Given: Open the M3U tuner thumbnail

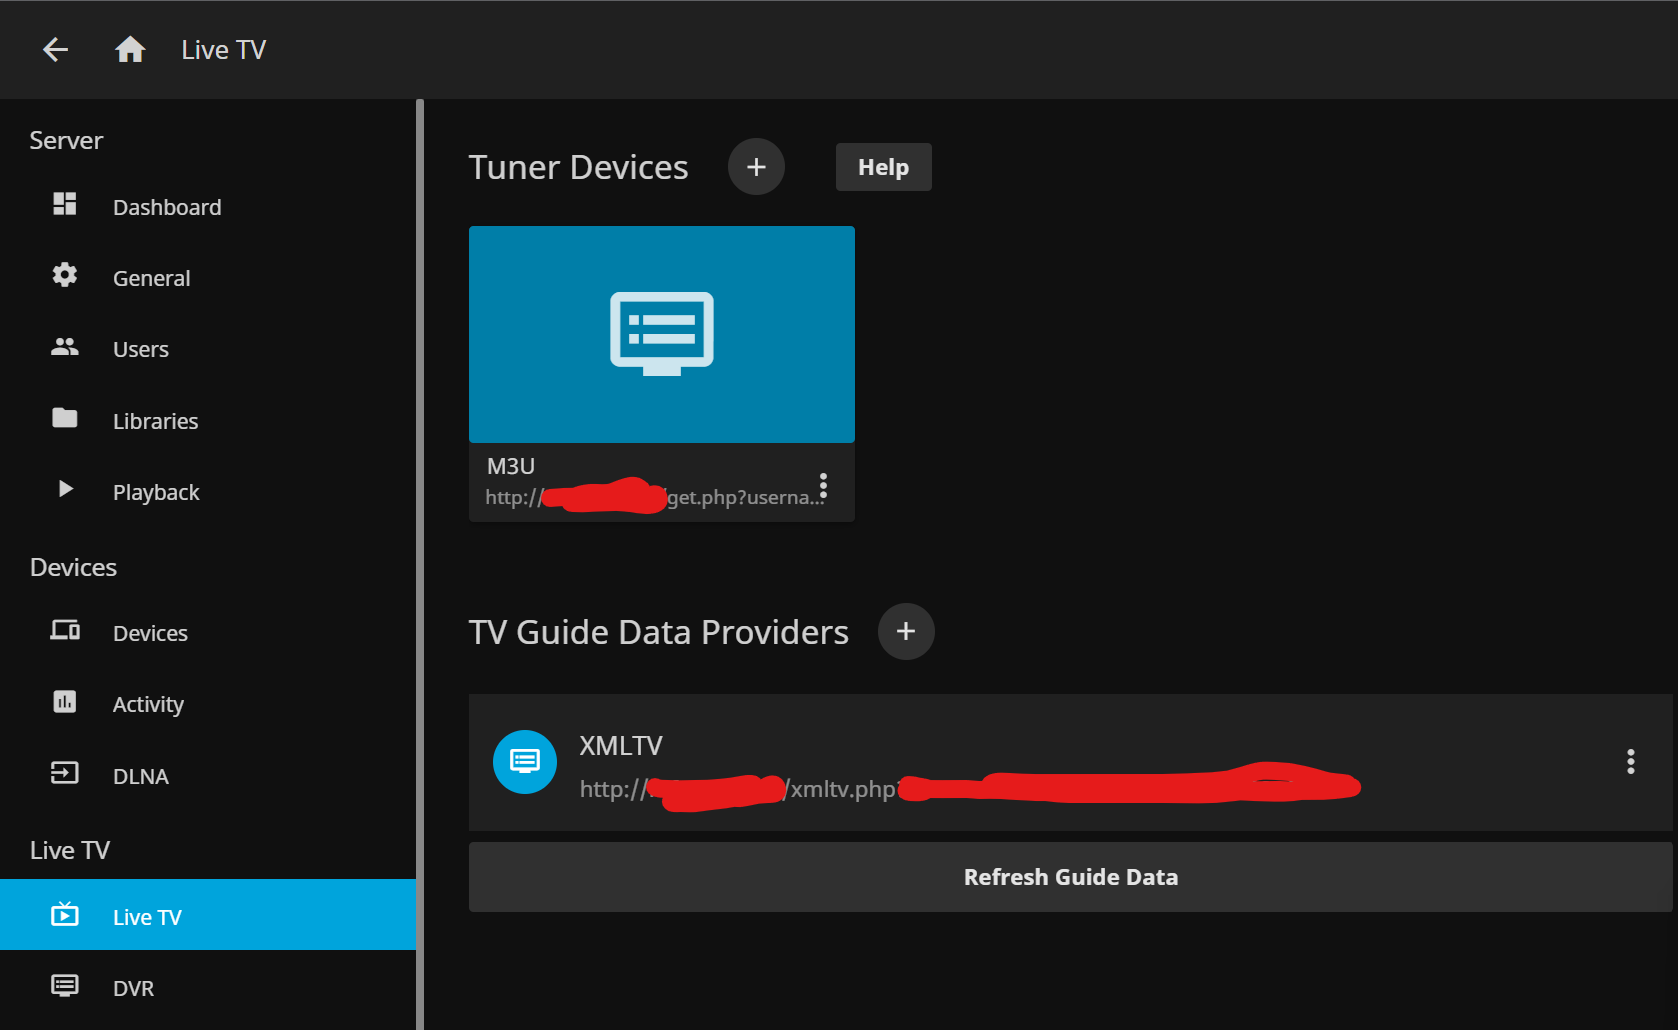Looking at the screenshot, I should [662, 334].
